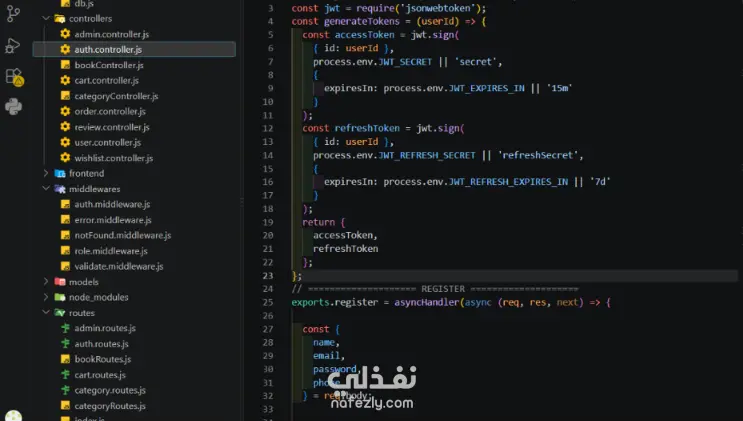This screenshot has width=743, height=421.
Task: Expand the frontend folder
Action: (x=46, y=174)
